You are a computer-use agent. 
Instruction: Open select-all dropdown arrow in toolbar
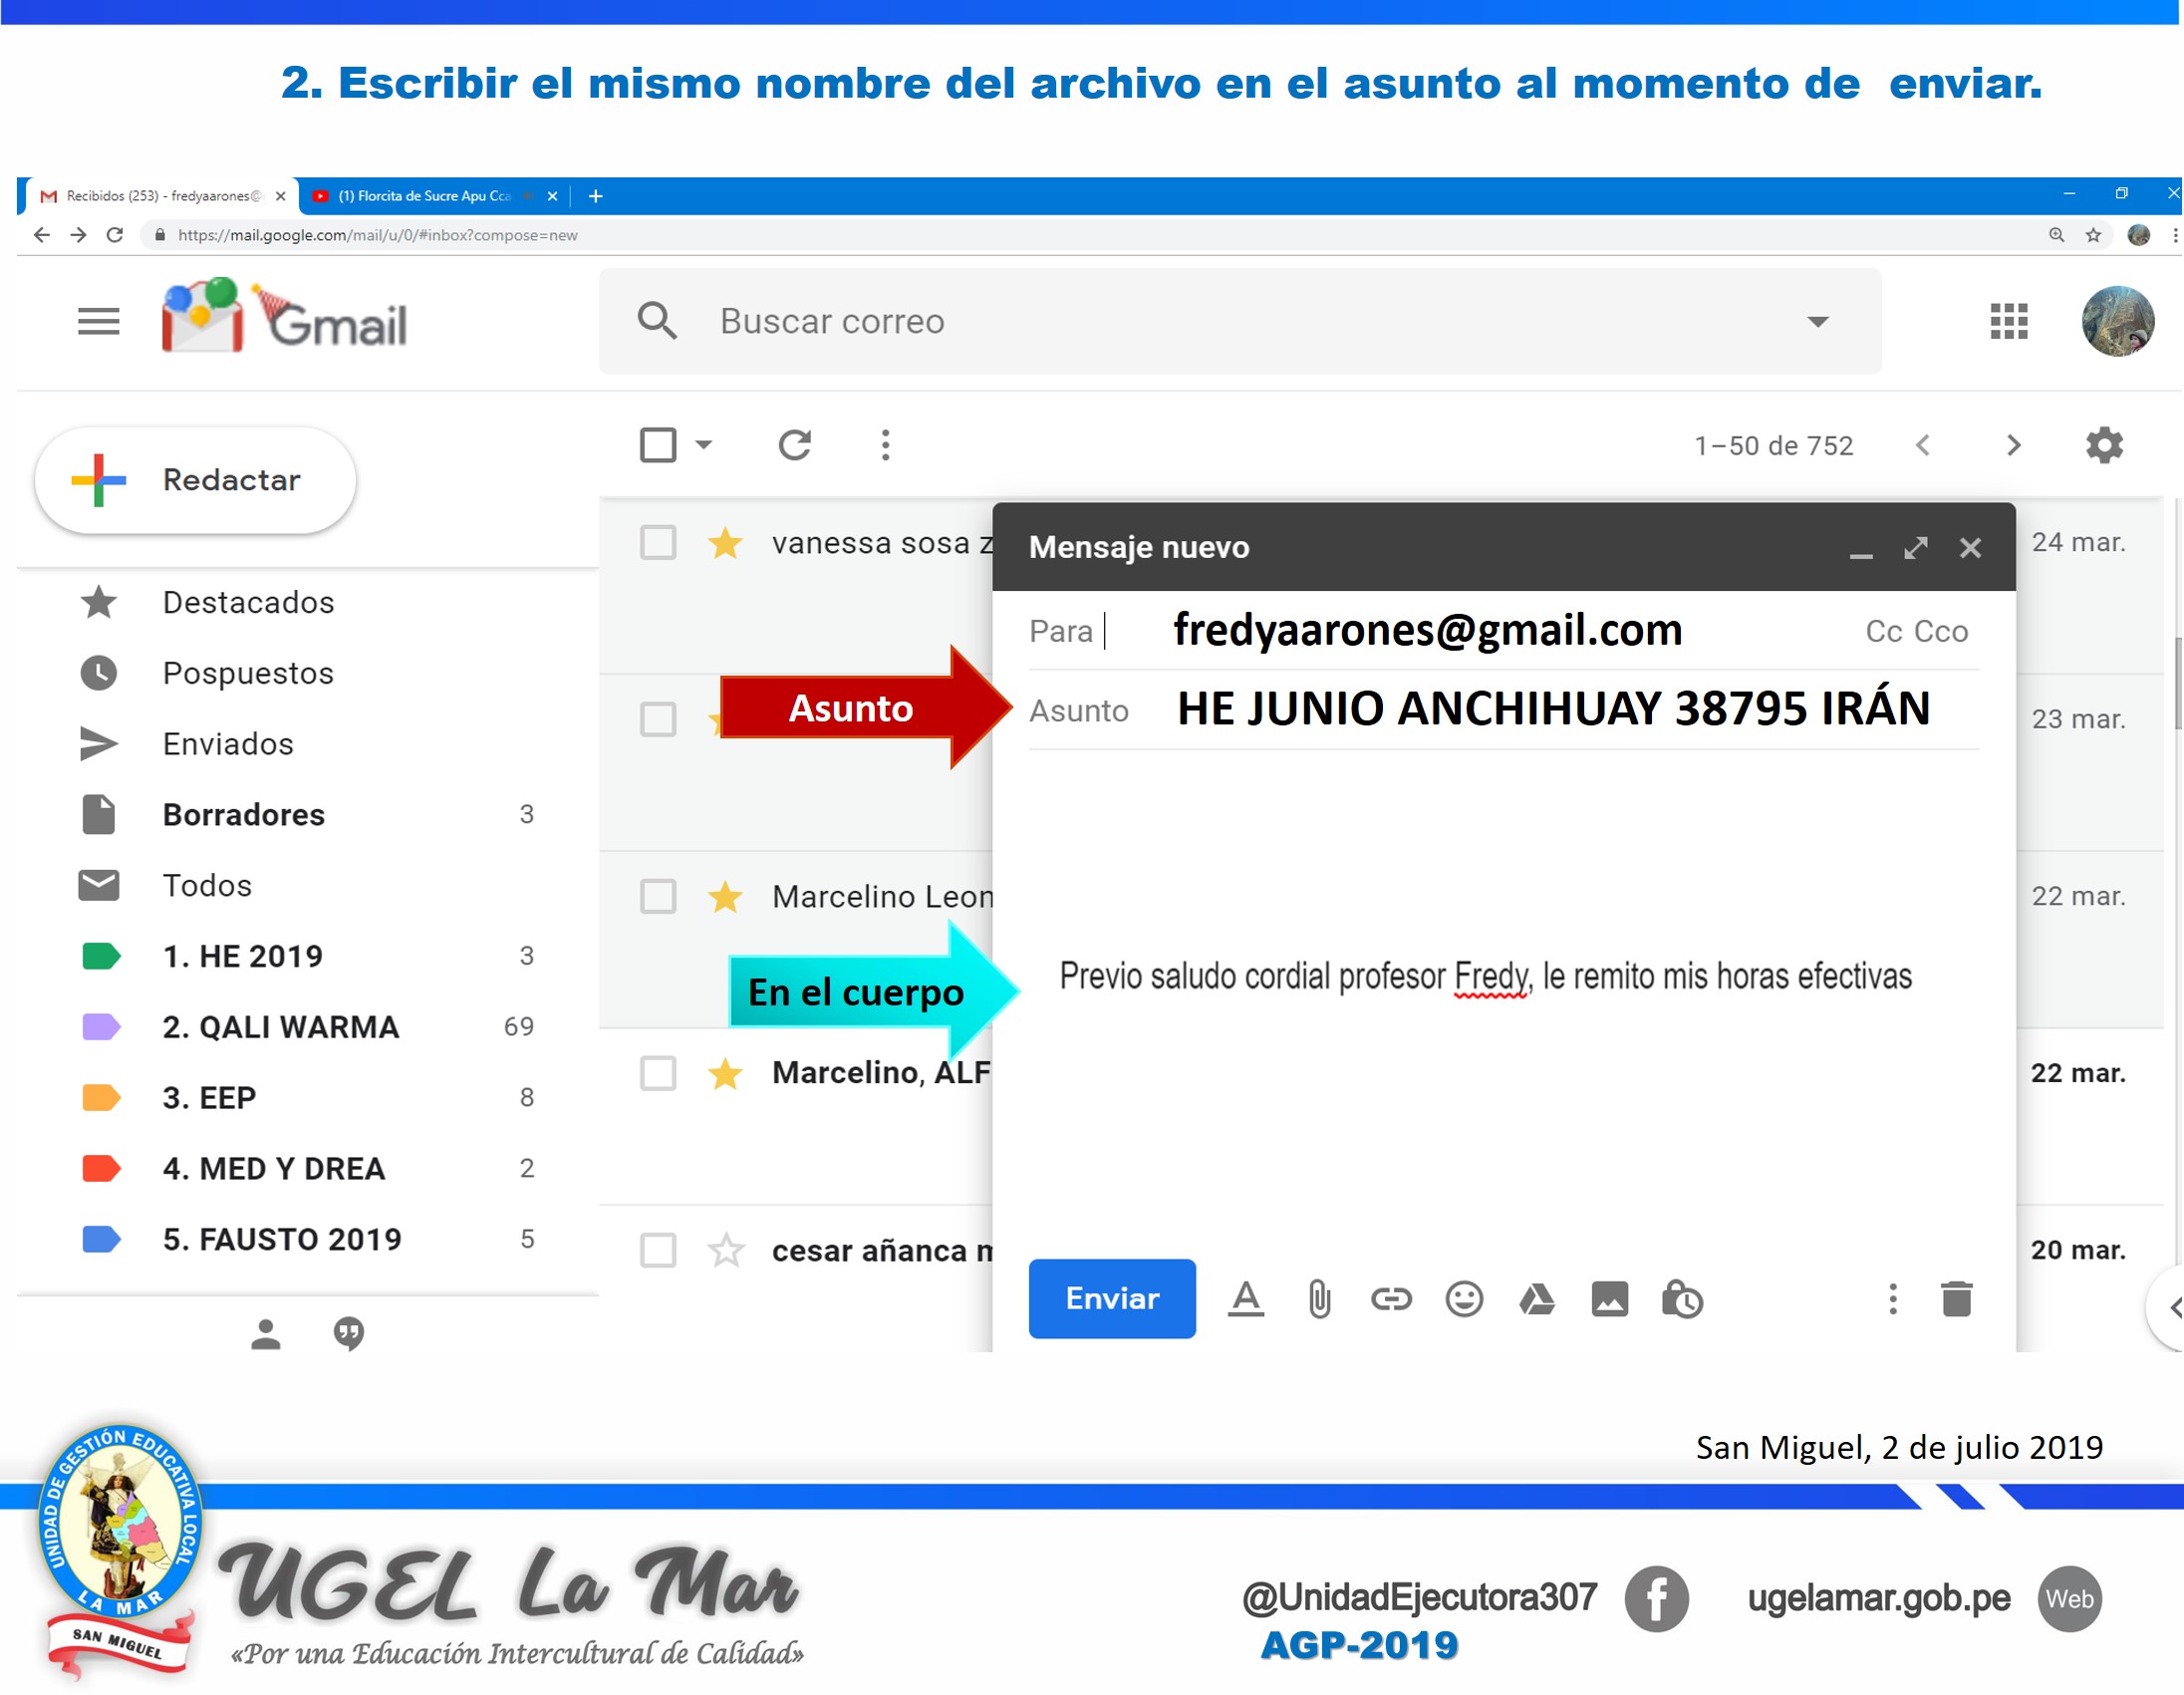click(704, 444)
